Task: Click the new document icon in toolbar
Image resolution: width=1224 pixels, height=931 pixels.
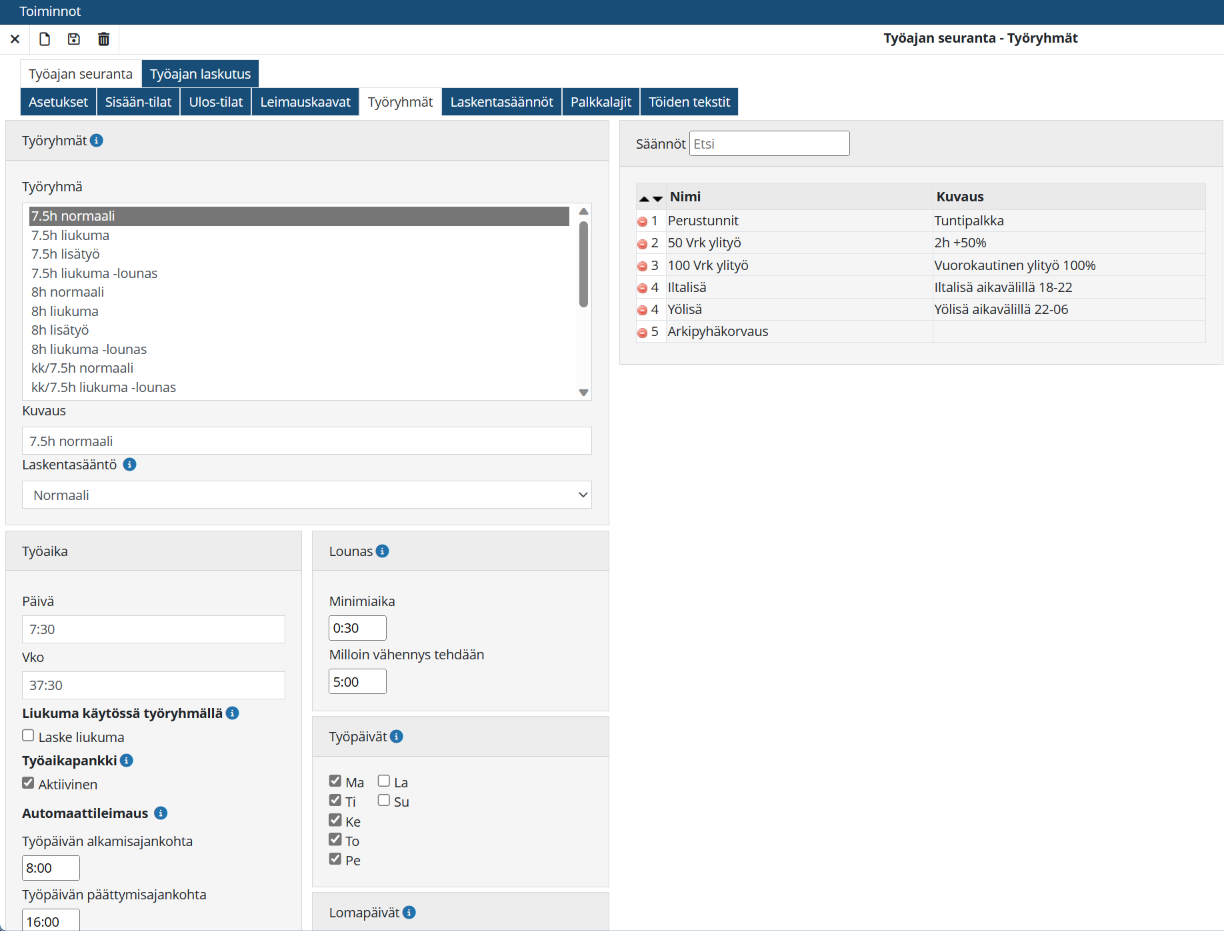Action: click(x=44, y=39)
